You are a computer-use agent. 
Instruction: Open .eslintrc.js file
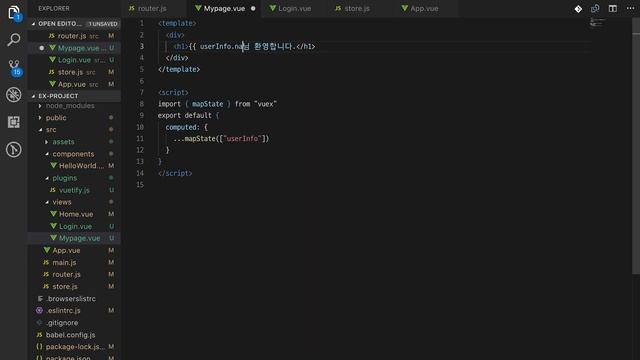[74, 311]
